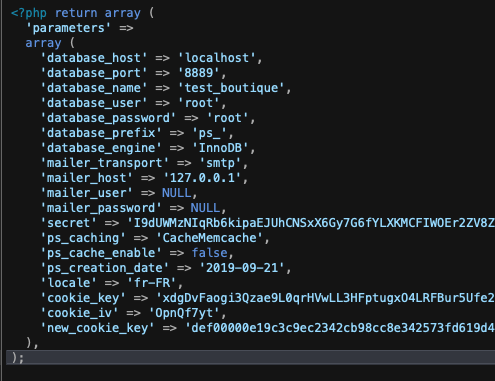Click the 'database_user' key
The image size is (495, 381).
93,103
